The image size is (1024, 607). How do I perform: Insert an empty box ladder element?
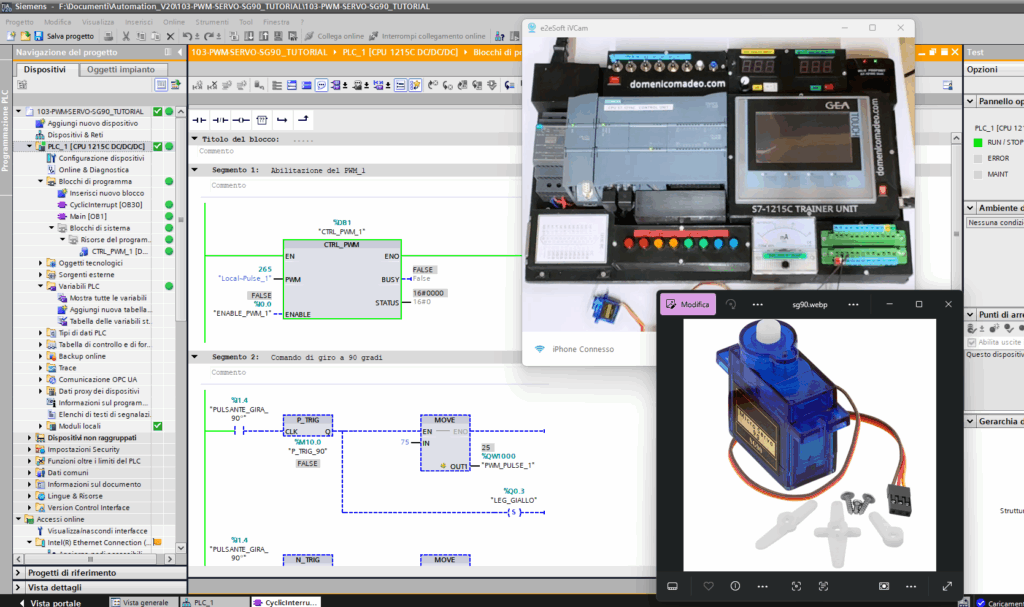(262, 119)
